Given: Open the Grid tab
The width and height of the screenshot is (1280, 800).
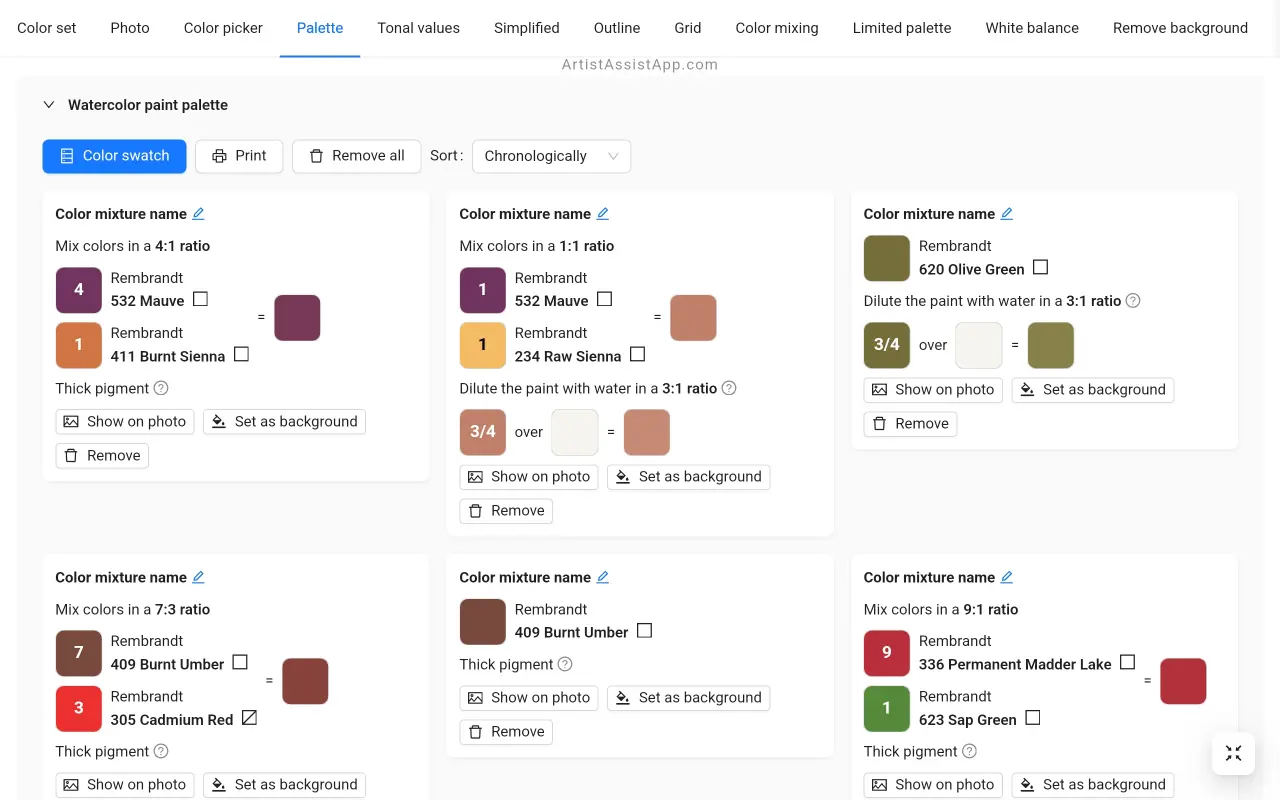Looking at the screenshot, I should pyautogui.click(x=688, y=28).
